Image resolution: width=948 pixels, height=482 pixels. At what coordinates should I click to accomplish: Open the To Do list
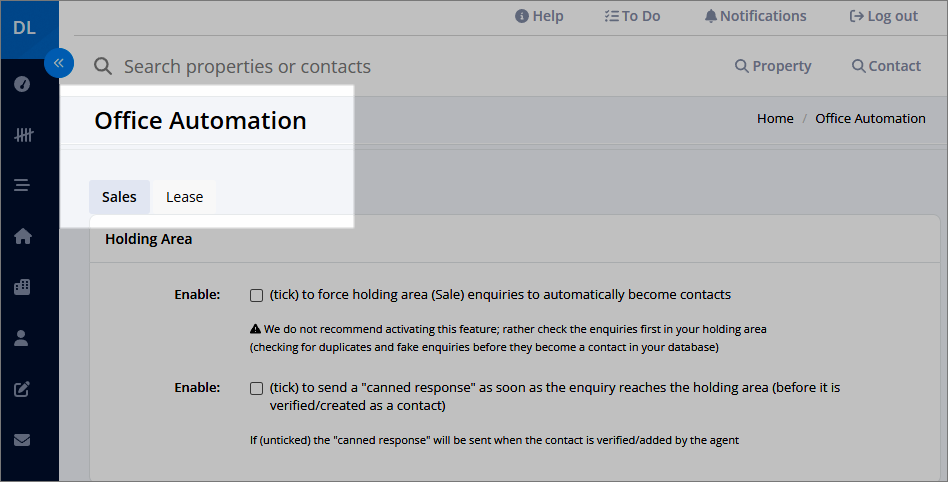[632, 16]
